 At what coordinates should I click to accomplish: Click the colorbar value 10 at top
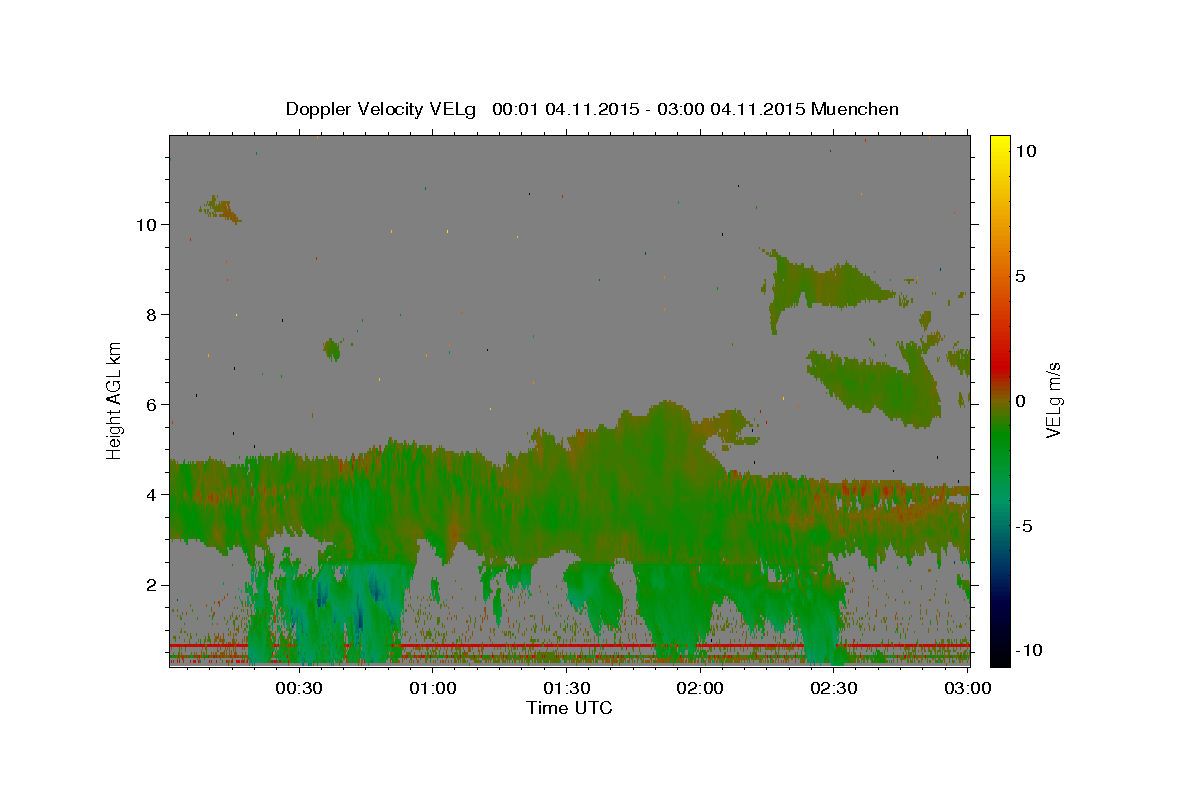coord(1025,150)
